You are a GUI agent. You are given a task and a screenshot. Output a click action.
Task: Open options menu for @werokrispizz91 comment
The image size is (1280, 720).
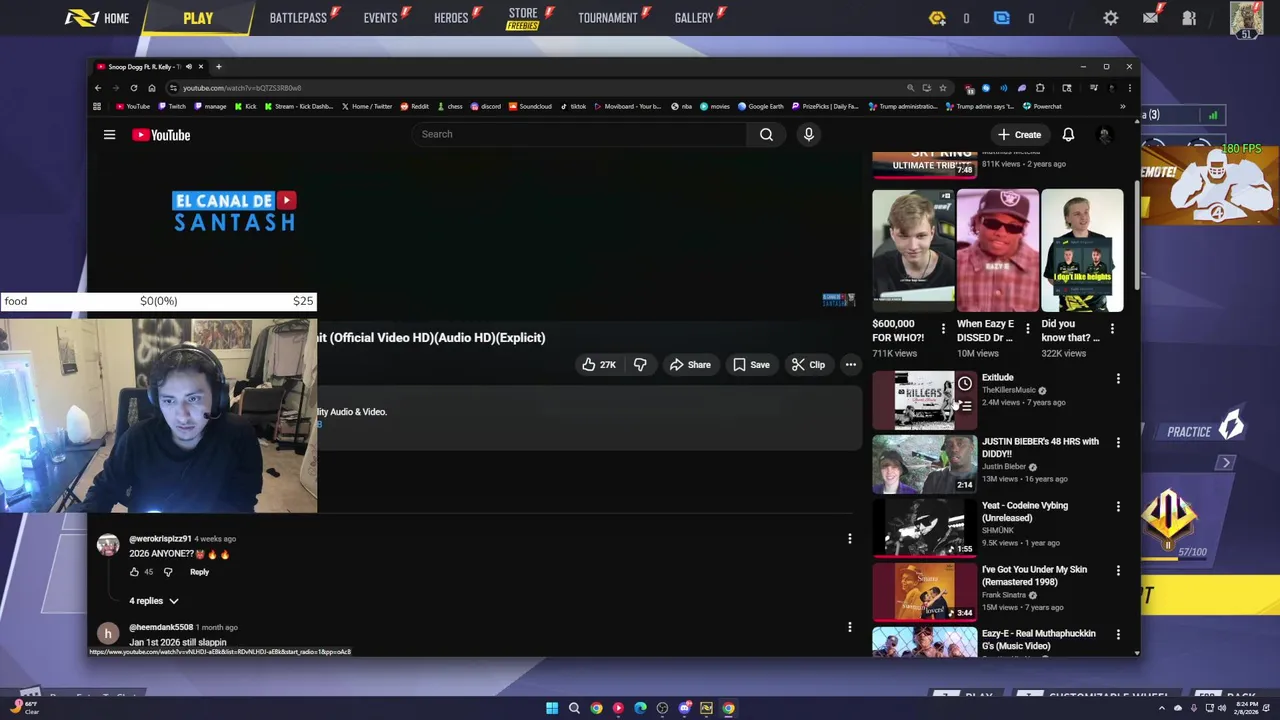tap(849, 539)
